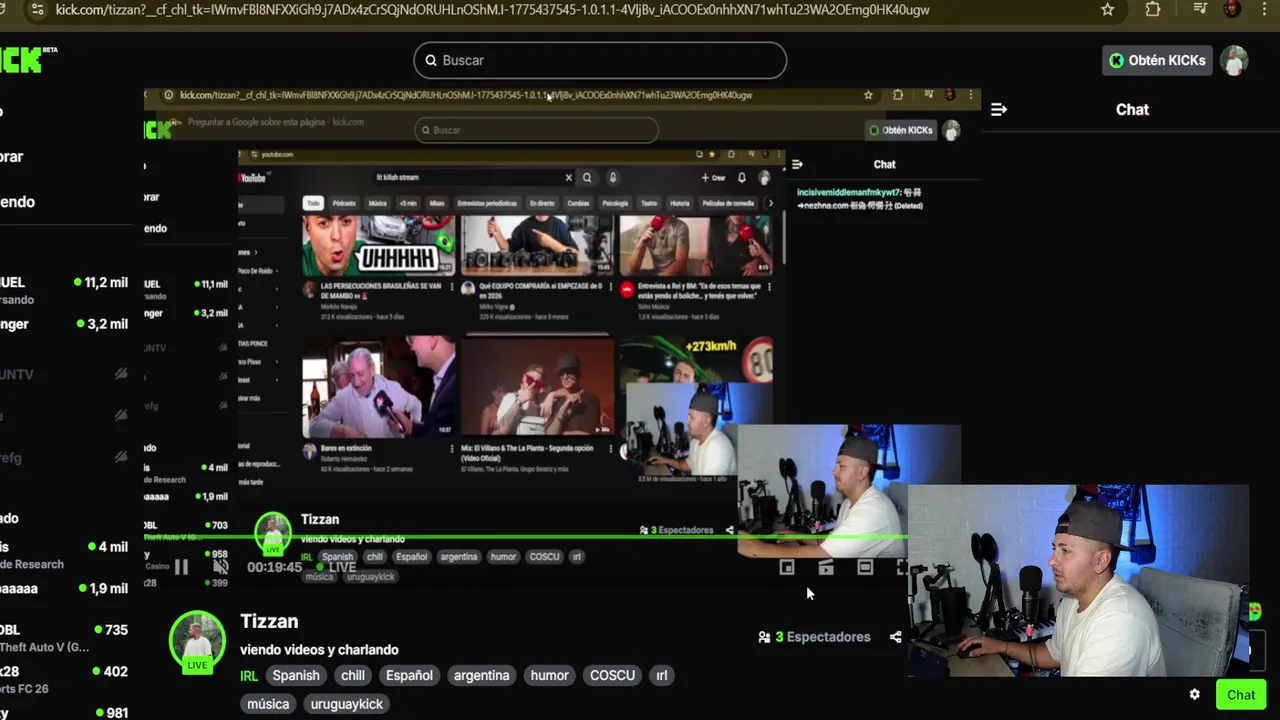
Task: Click the +273km/h video thumbnail in the stream
Action: point(695,362)
